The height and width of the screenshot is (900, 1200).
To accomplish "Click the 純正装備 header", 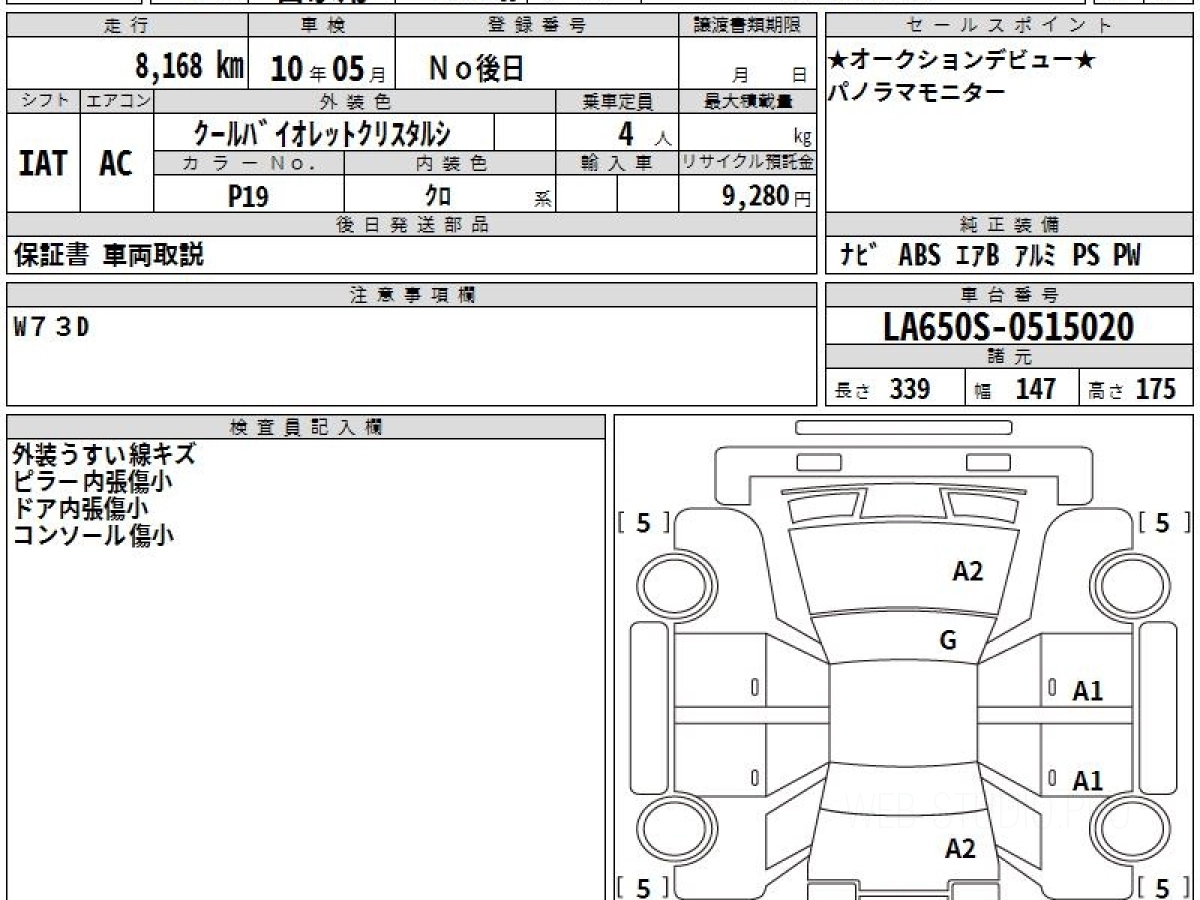I will pyautogui.click(x=1009, y=225).
